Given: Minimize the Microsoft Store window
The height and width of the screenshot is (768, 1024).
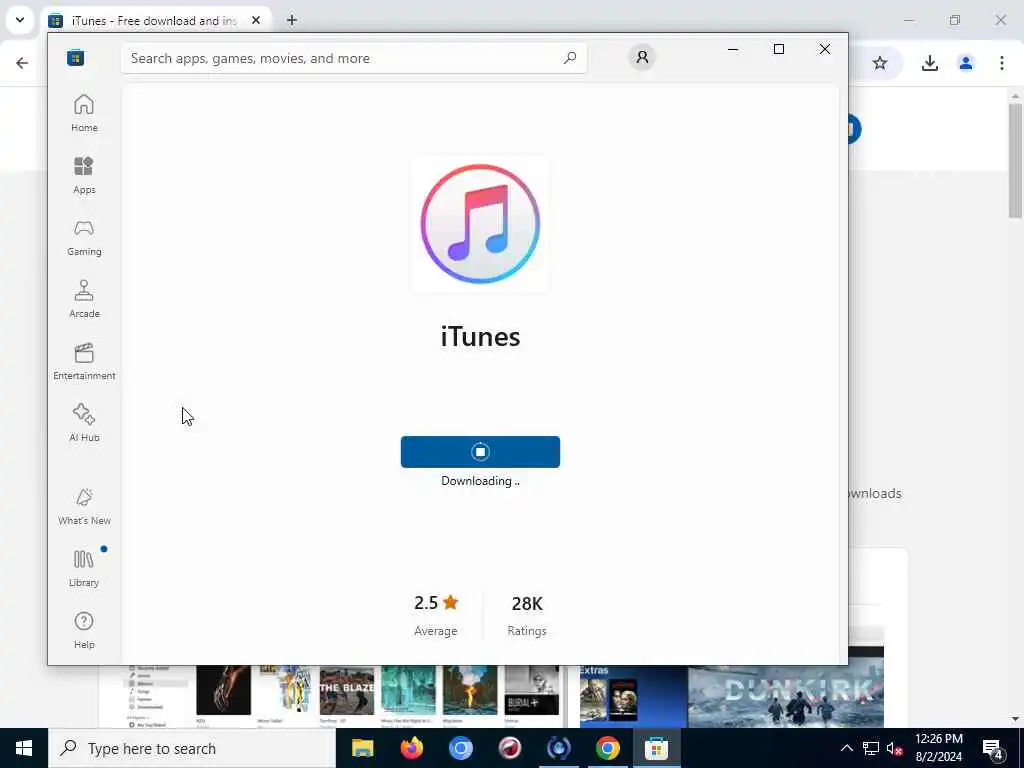Looking at the screenshot, I should pos(733,49).
